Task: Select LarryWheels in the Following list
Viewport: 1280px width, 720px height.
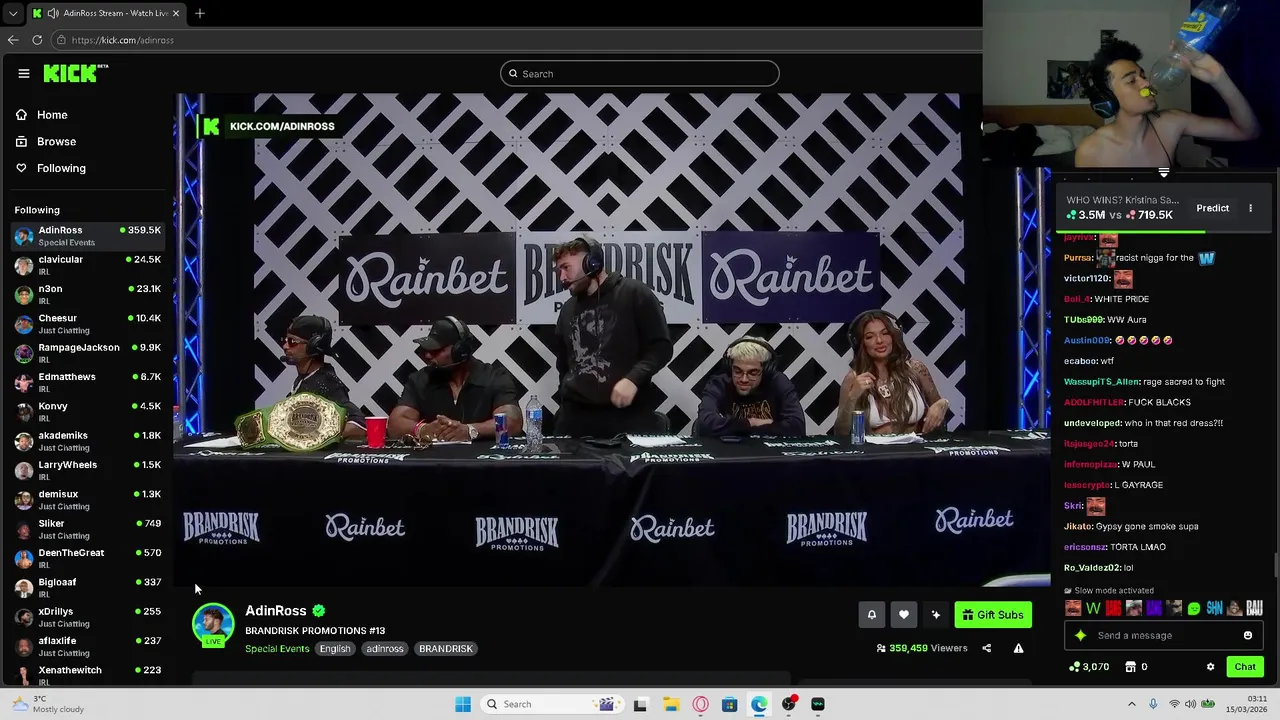Action: [88, 470]
